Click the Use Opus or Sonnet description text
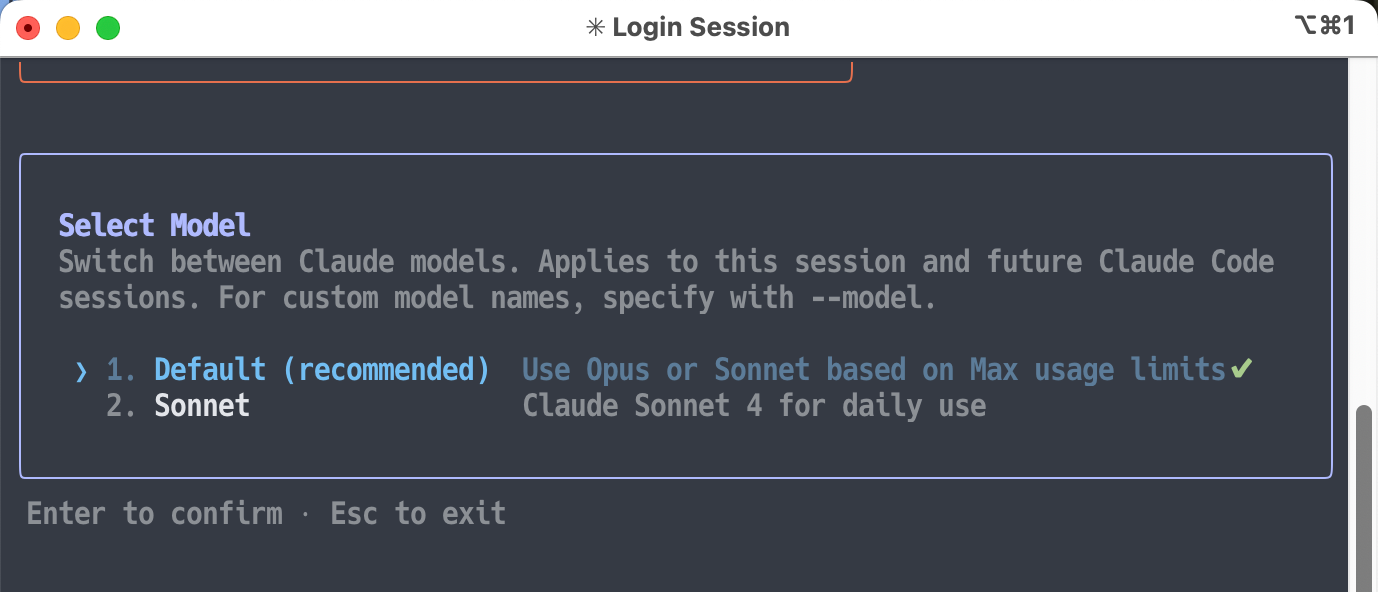The width and height of the screenshot is (1378, 592). click(873, 370)
